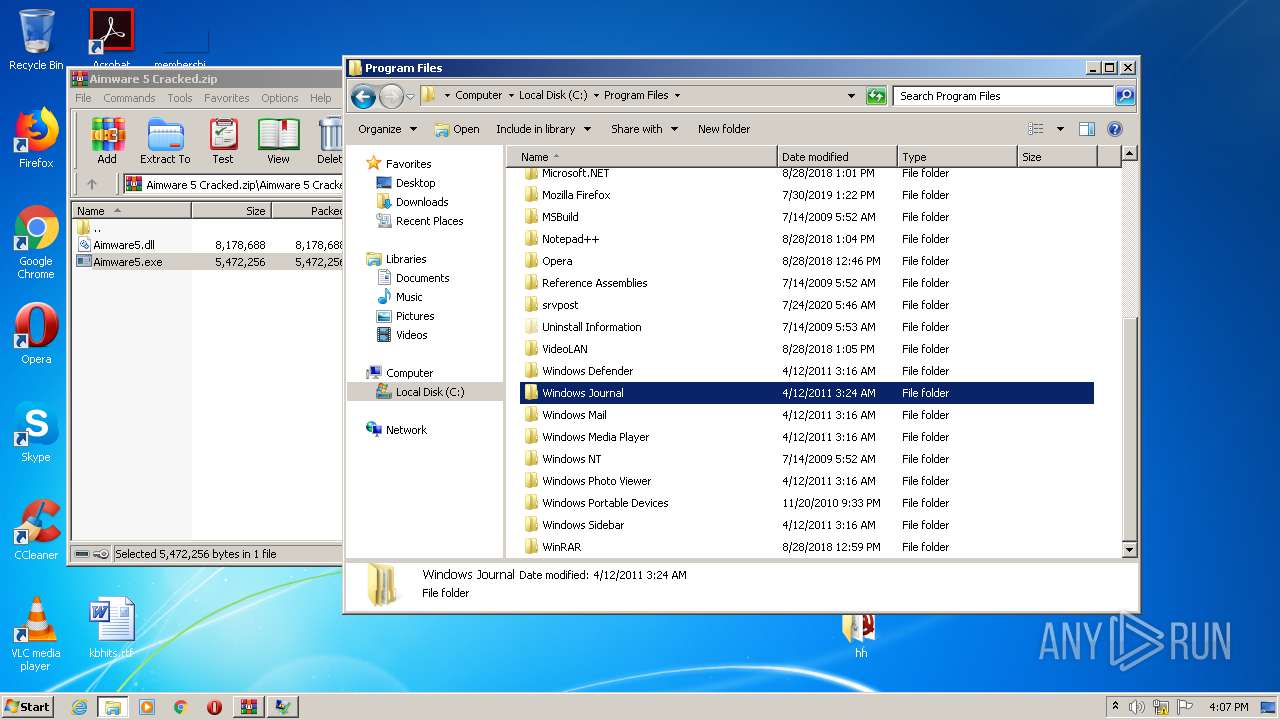Open WinRAR Help menu
The height and width of the screenshot is (720, 1280).
[320, 98]
